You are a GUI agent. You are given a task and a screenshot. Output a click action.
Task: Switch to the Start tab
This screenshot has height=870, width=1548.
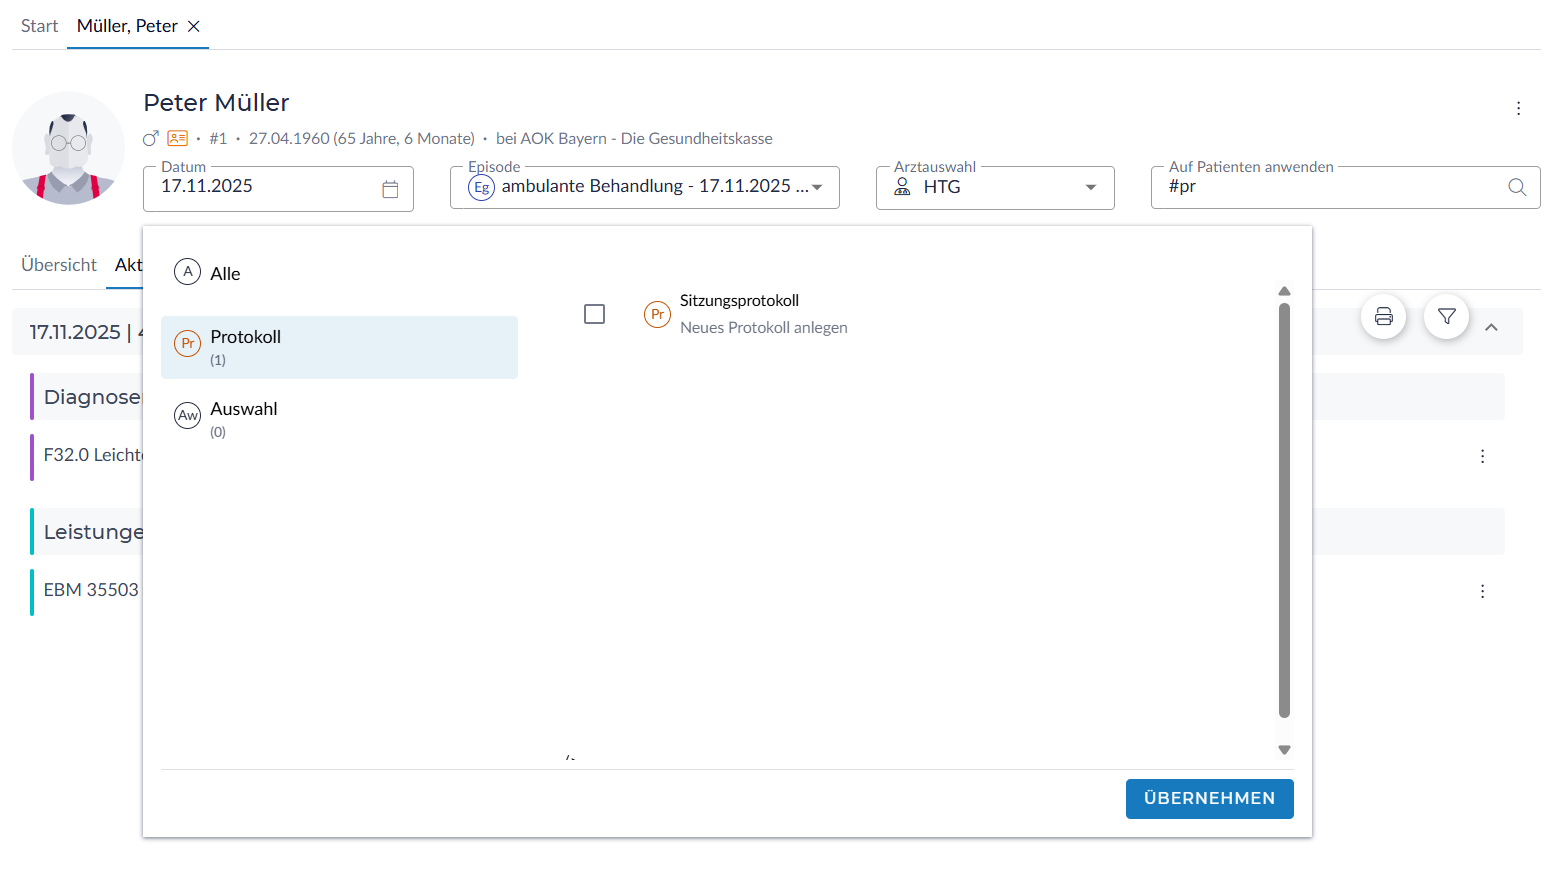39,26
